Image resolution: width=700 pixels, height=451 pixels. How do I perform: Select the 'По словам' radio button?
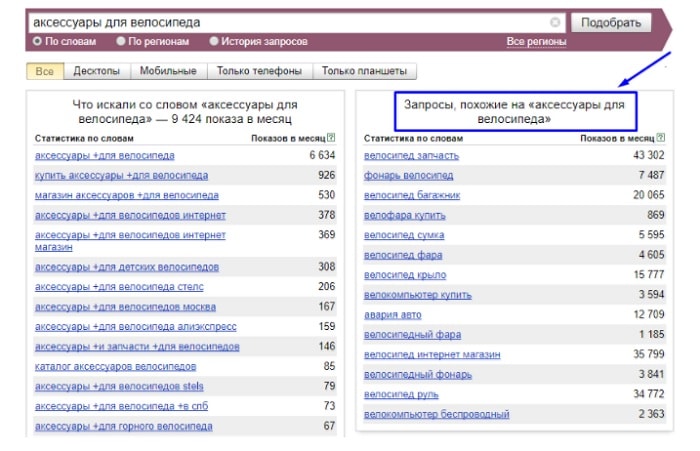tap(38, 42)
